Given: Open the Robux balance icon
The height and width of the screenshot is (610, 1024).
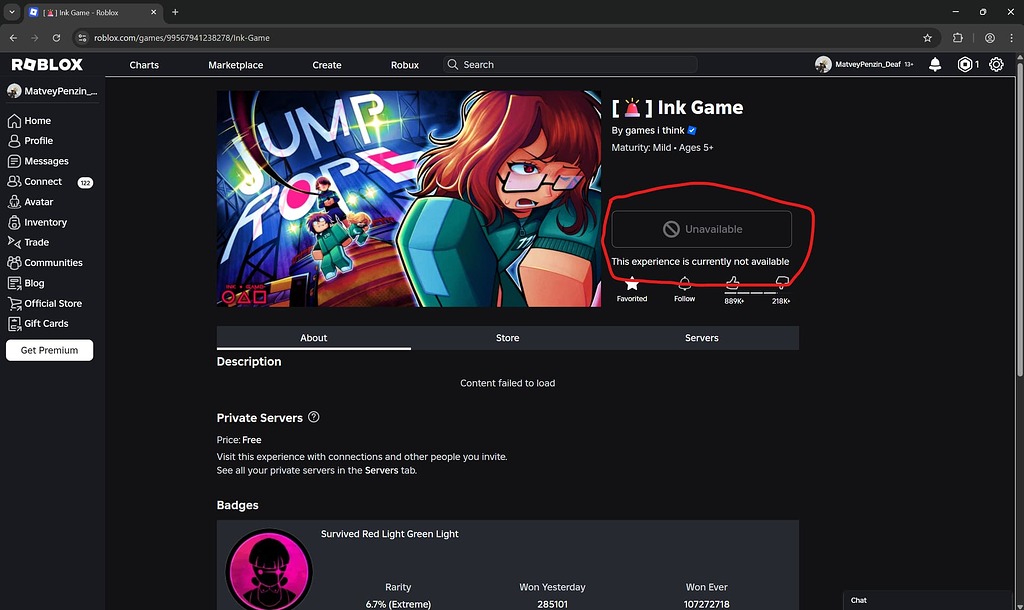Looking at the screenshot, I should coord(965,65).
